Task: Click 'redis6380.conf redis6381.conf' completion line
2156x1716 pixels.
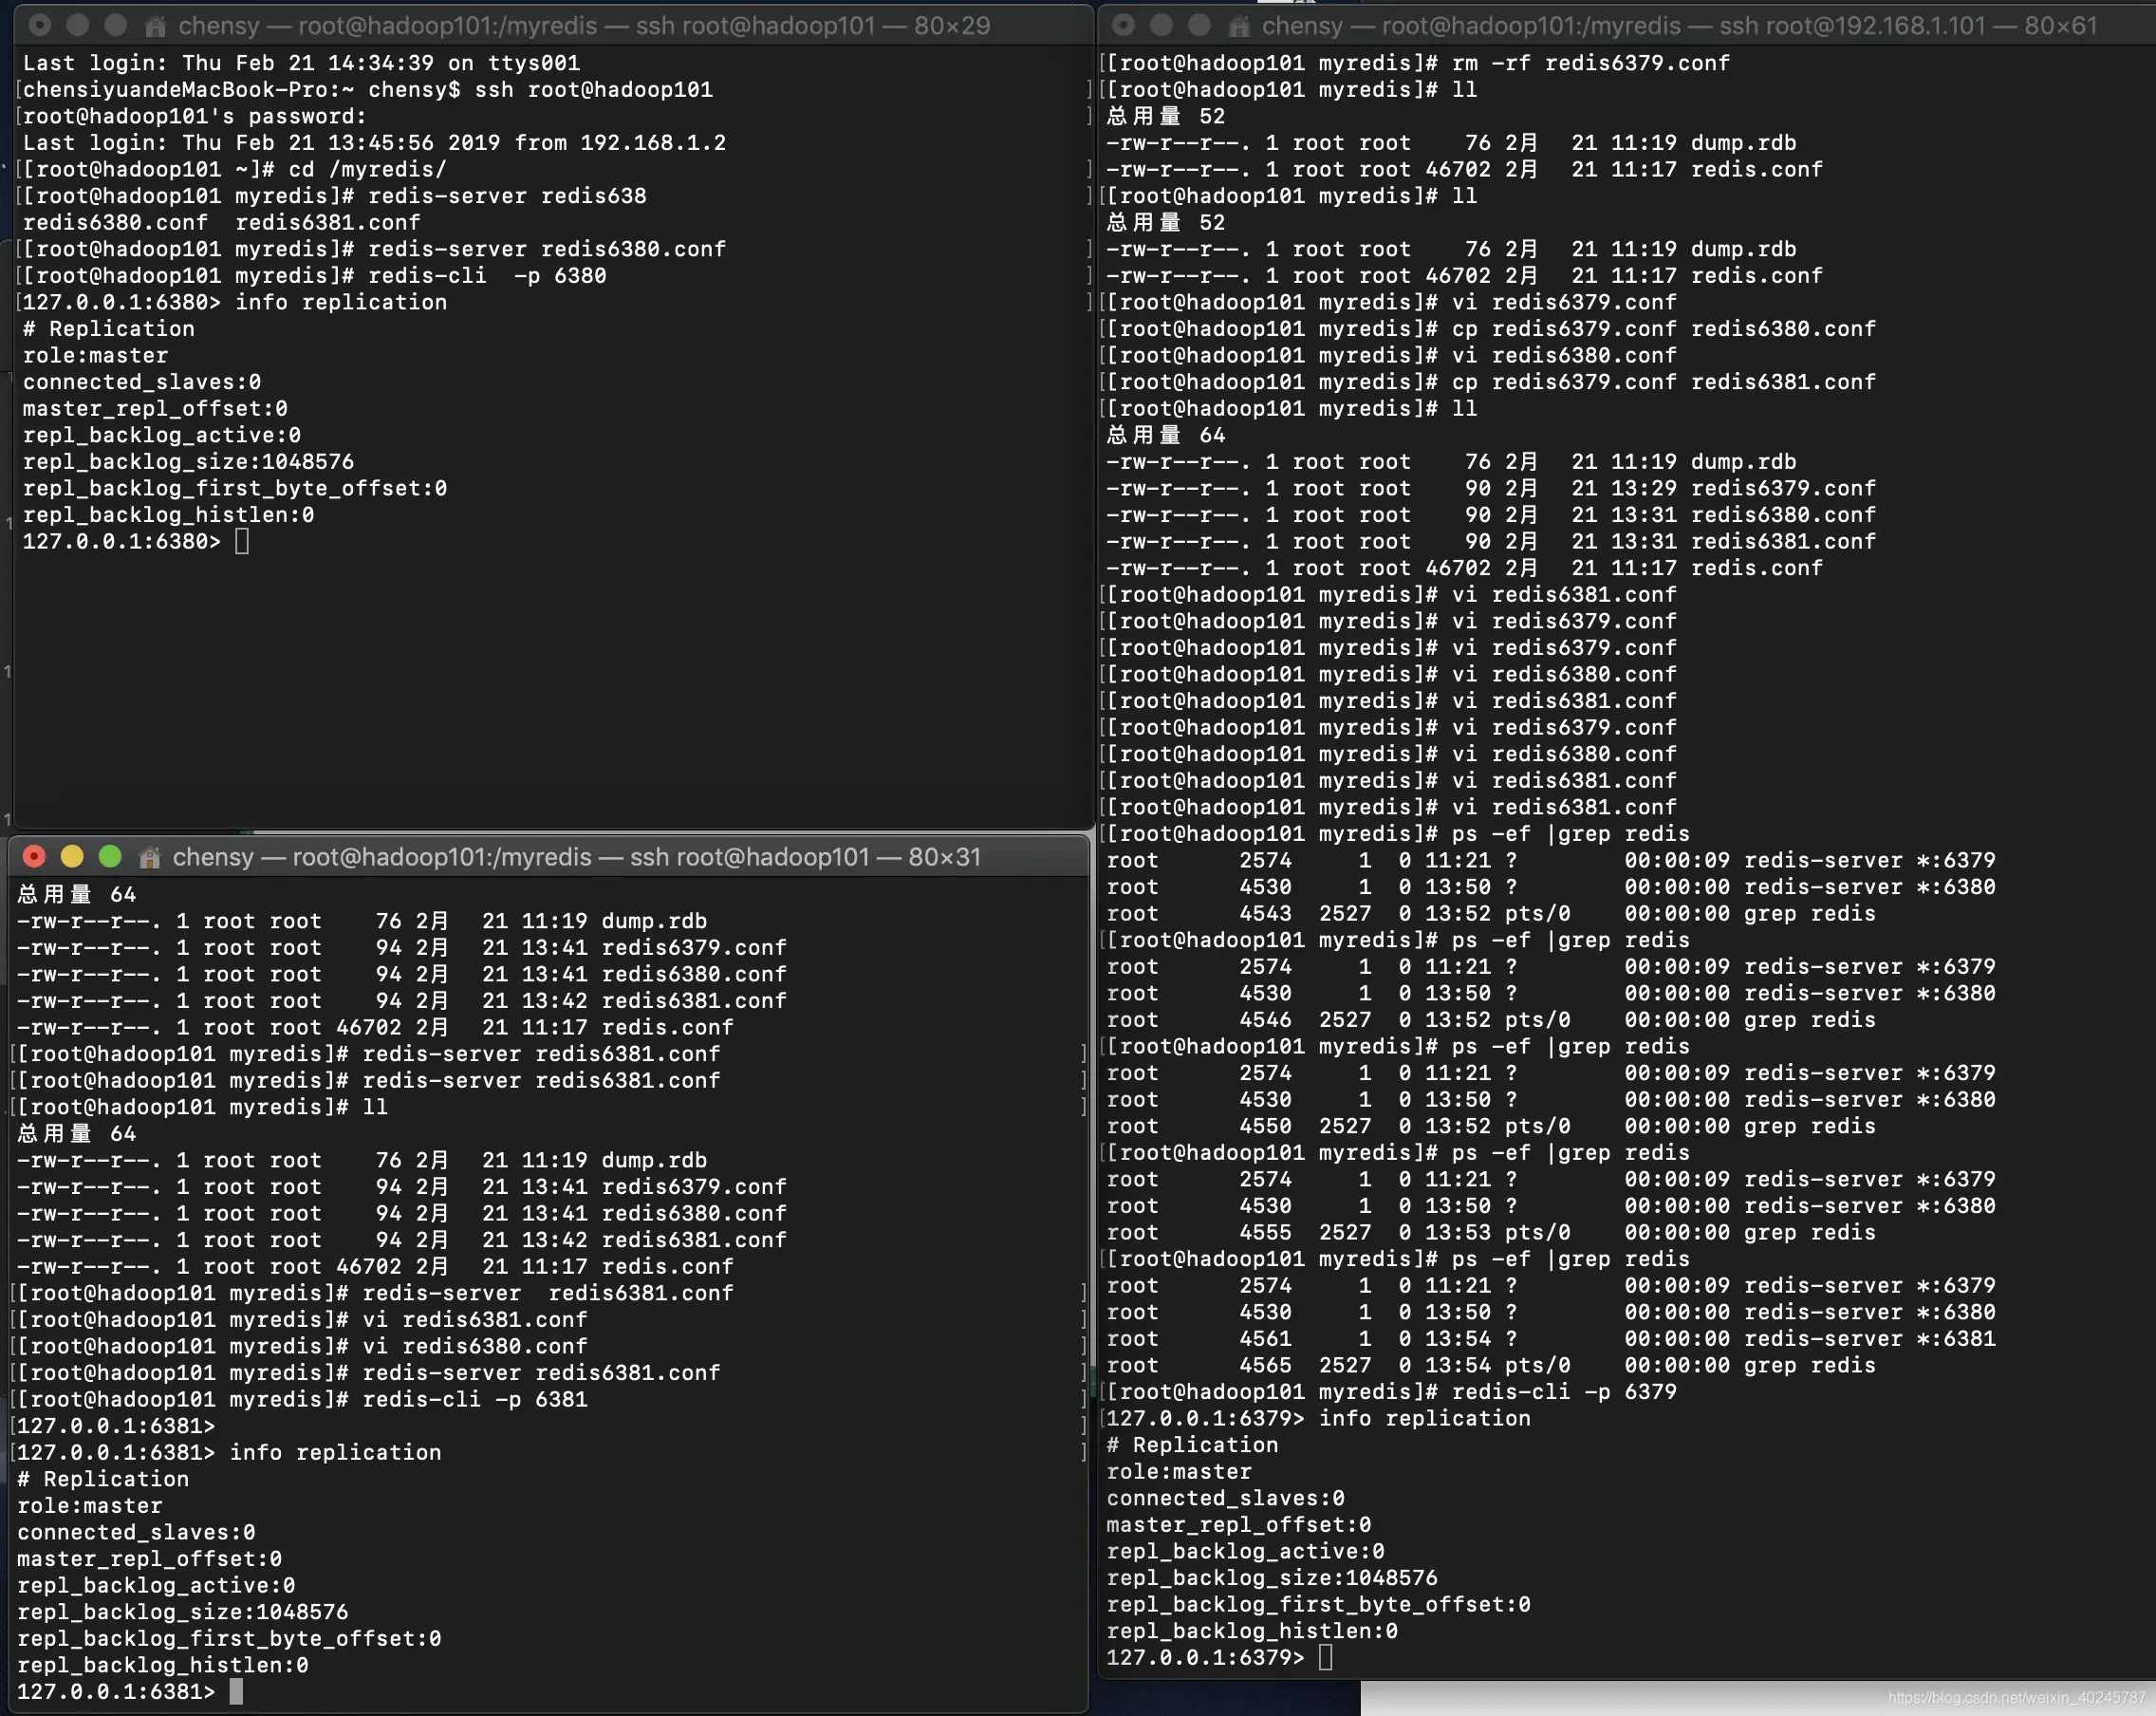Action: click(x=222, y=223)
